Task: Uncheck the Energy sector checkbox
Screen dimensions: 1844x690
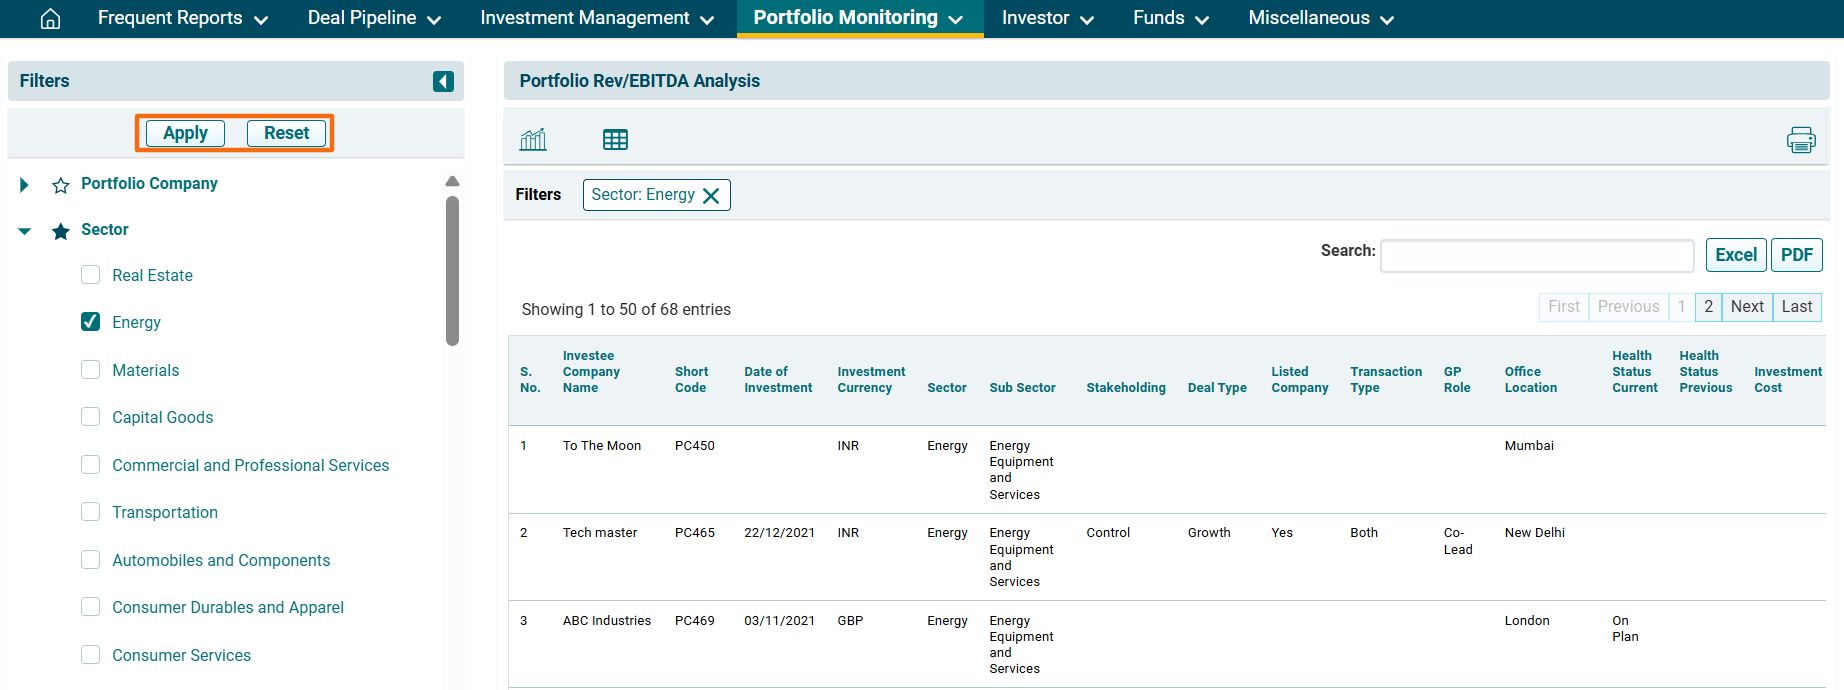Action: click(x=91, y=322)
